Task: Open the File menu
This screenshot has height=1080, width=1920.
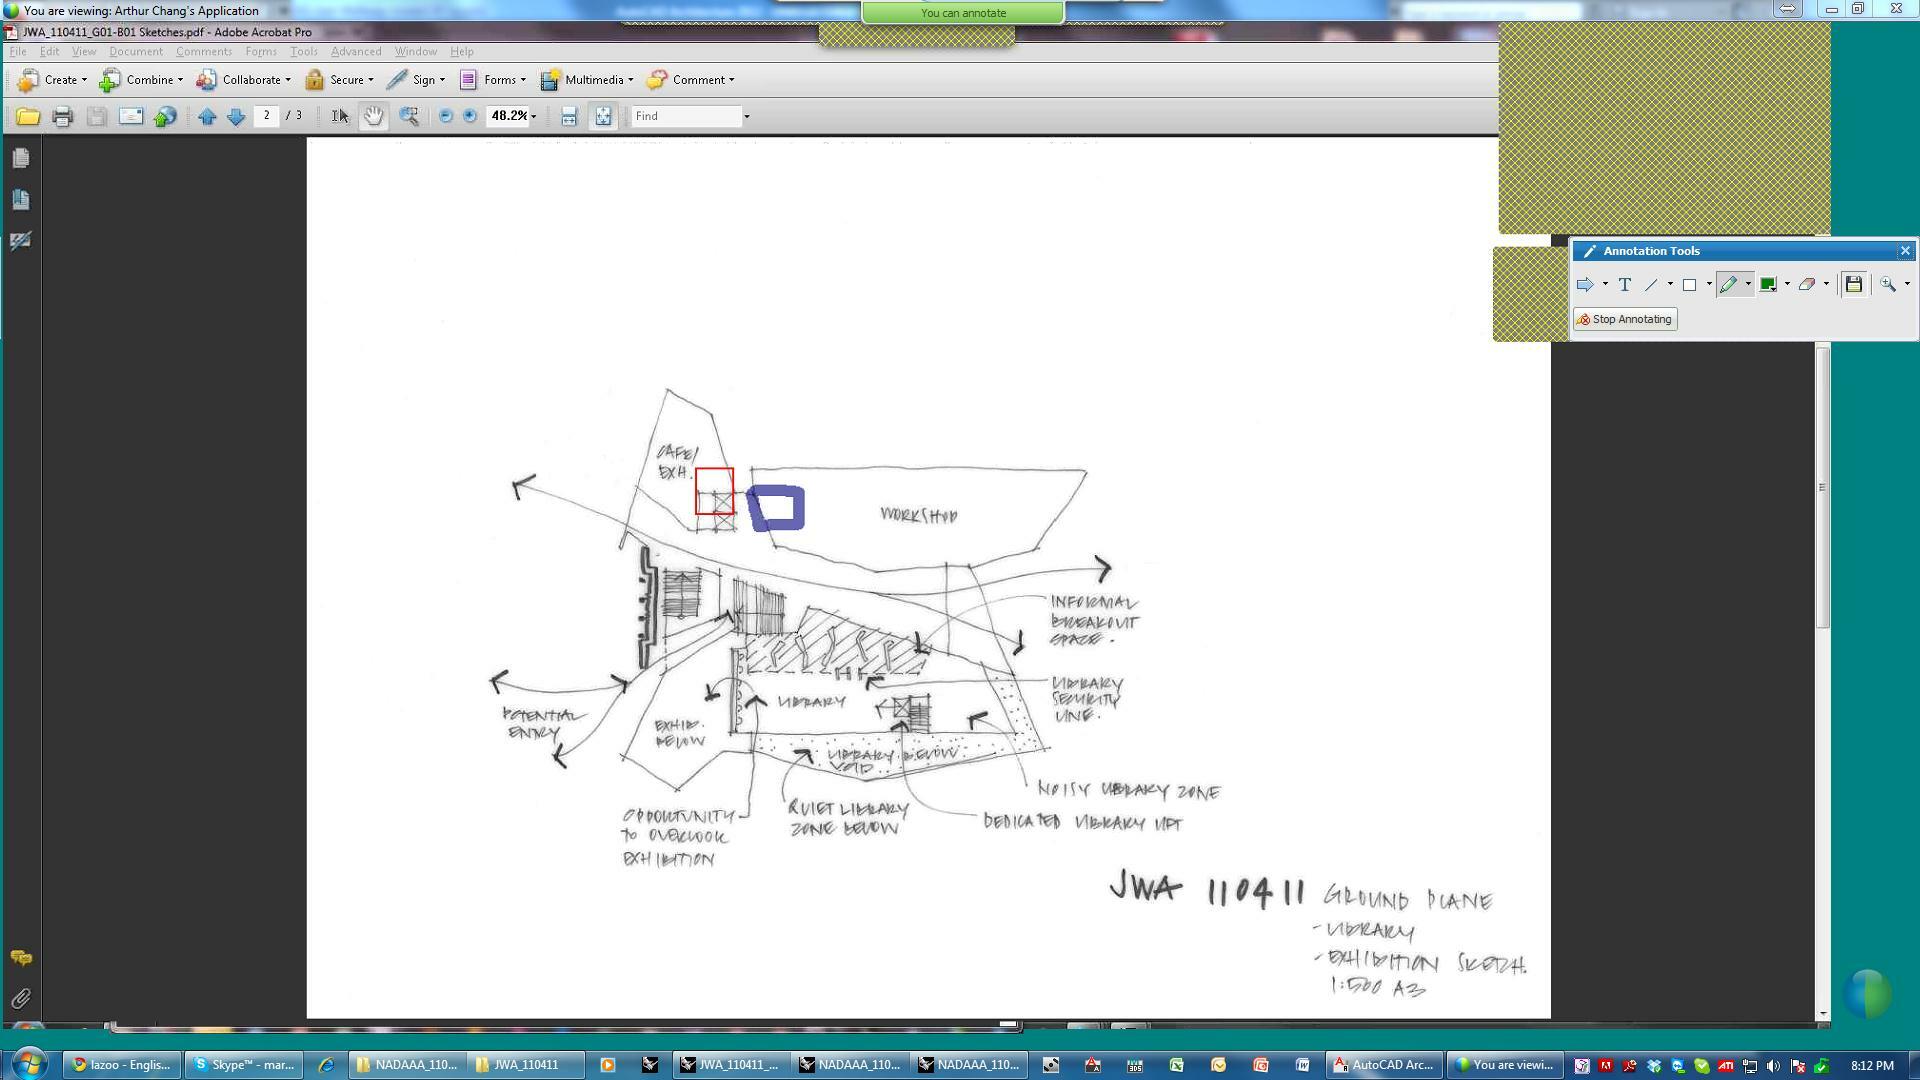Action: 18,52
